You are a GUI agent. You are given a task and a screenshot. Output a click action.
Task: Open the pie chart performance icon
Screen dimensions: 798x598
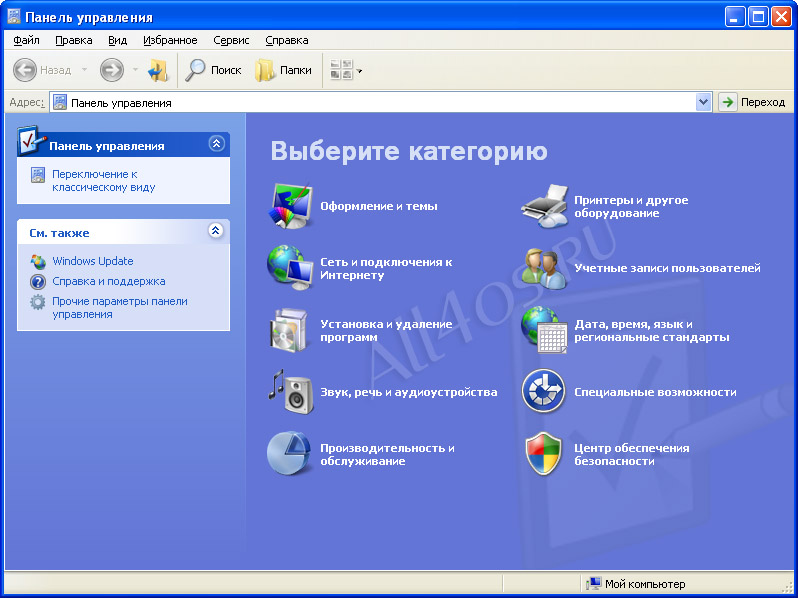tap(289, 453)
